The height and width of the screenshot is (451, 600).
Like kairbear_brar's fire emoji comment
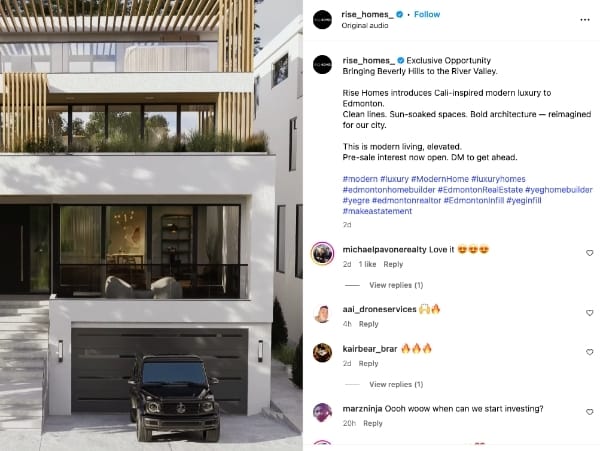pyautogui.click(x=589, y=352)
